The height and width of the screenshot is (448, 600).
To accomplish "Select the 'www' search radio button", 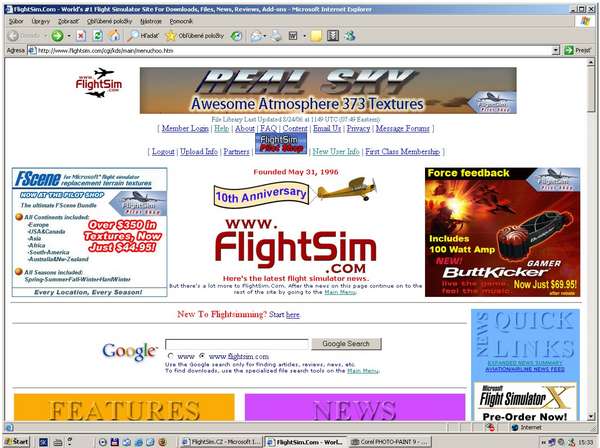I will pyautogui.click(x=171, y=356).
